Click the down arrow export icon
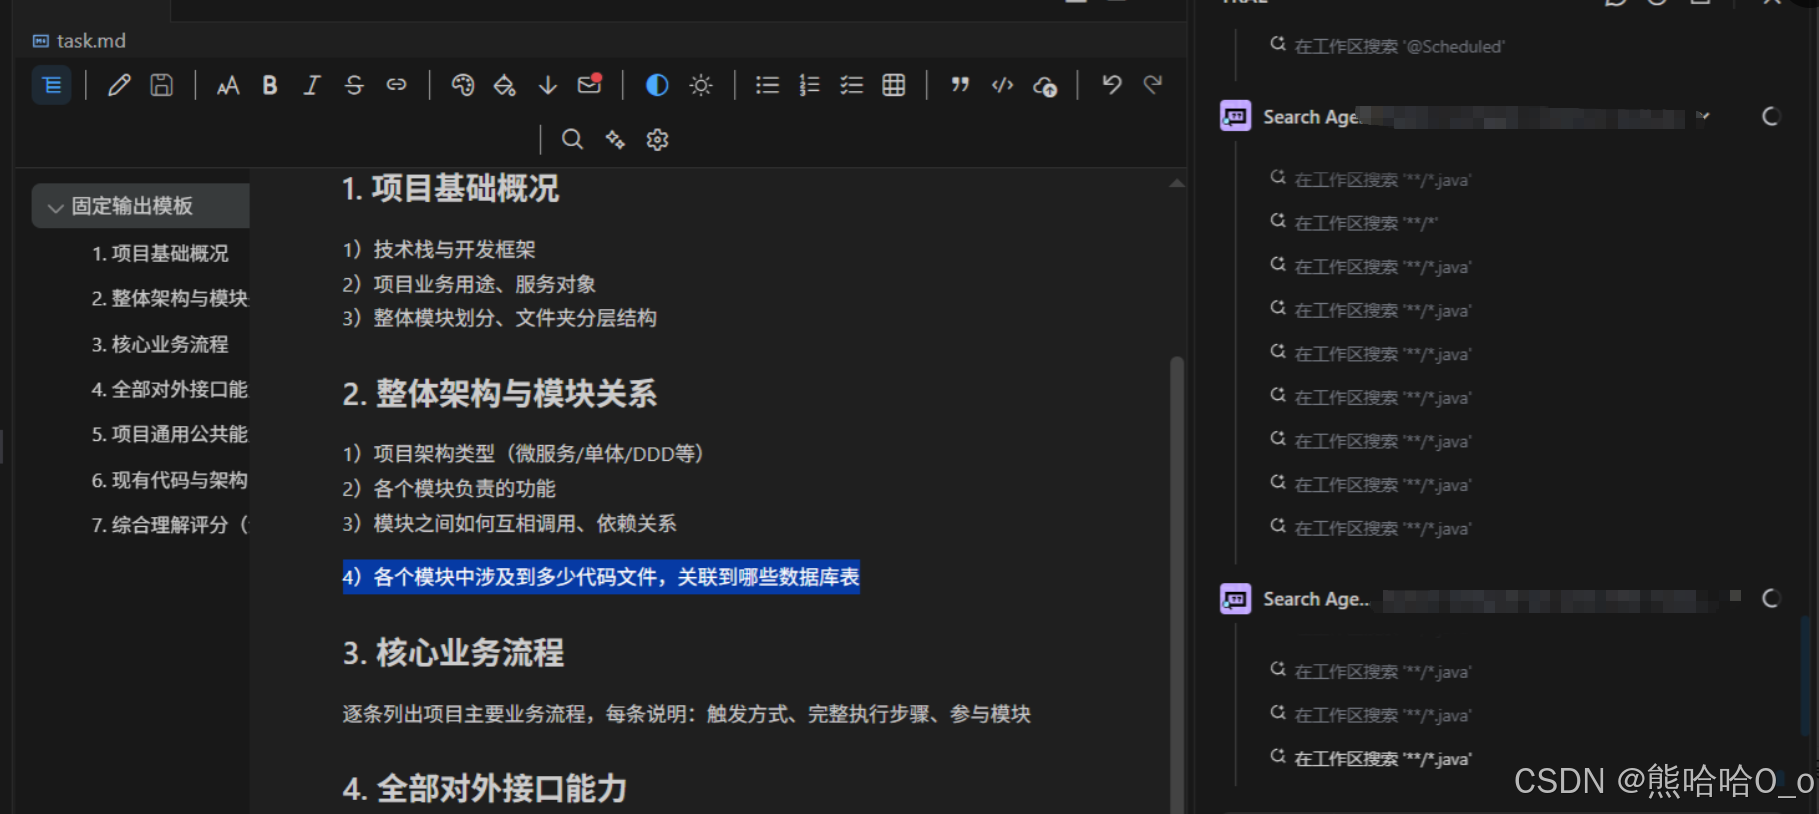Image resolution: width=1819 pixels, height=814 pixels. click(547, 86)
